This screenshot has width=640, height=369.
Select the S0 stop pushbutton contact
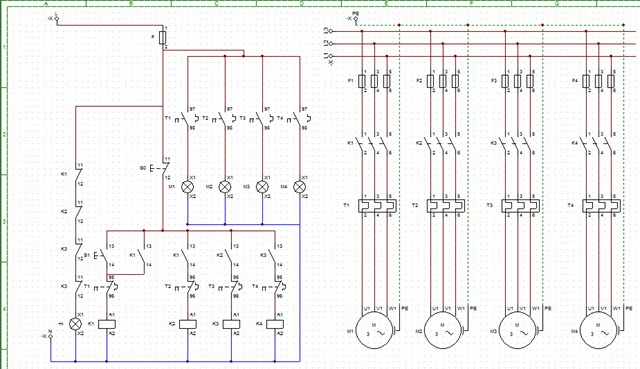160,168
